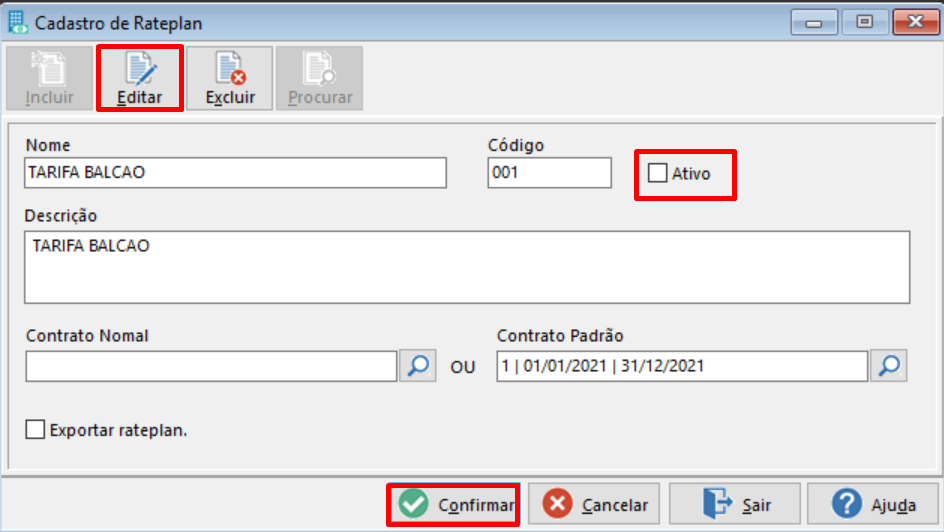This screenshot has height=532, width=944.
Task: Click the Cancelar button
Action: coord(594,504)
